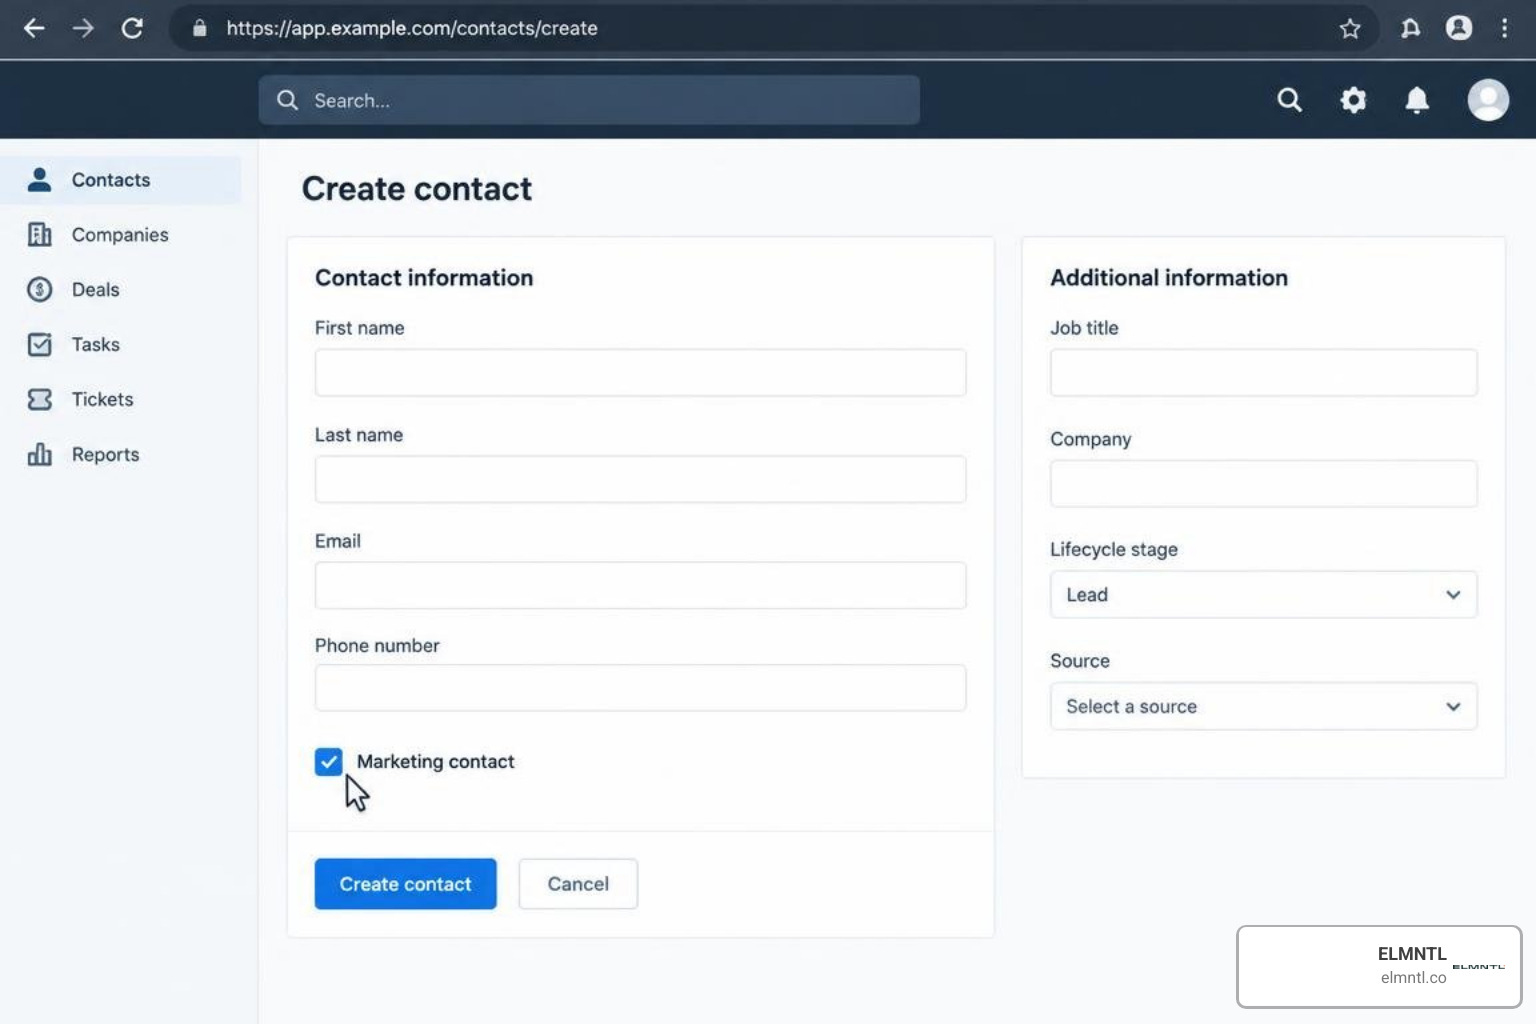Image resolution: width=1536 pixels, height=1024 pixels.
Task: Open the user avatar menu
Action: coord(1488,100)
